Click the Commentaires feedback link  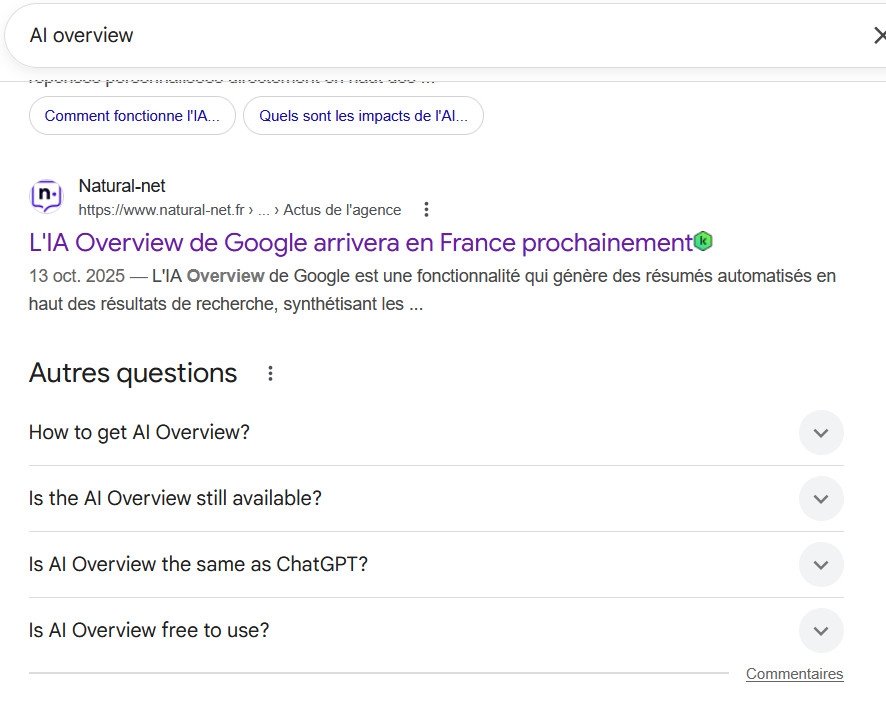click(794, 674)
